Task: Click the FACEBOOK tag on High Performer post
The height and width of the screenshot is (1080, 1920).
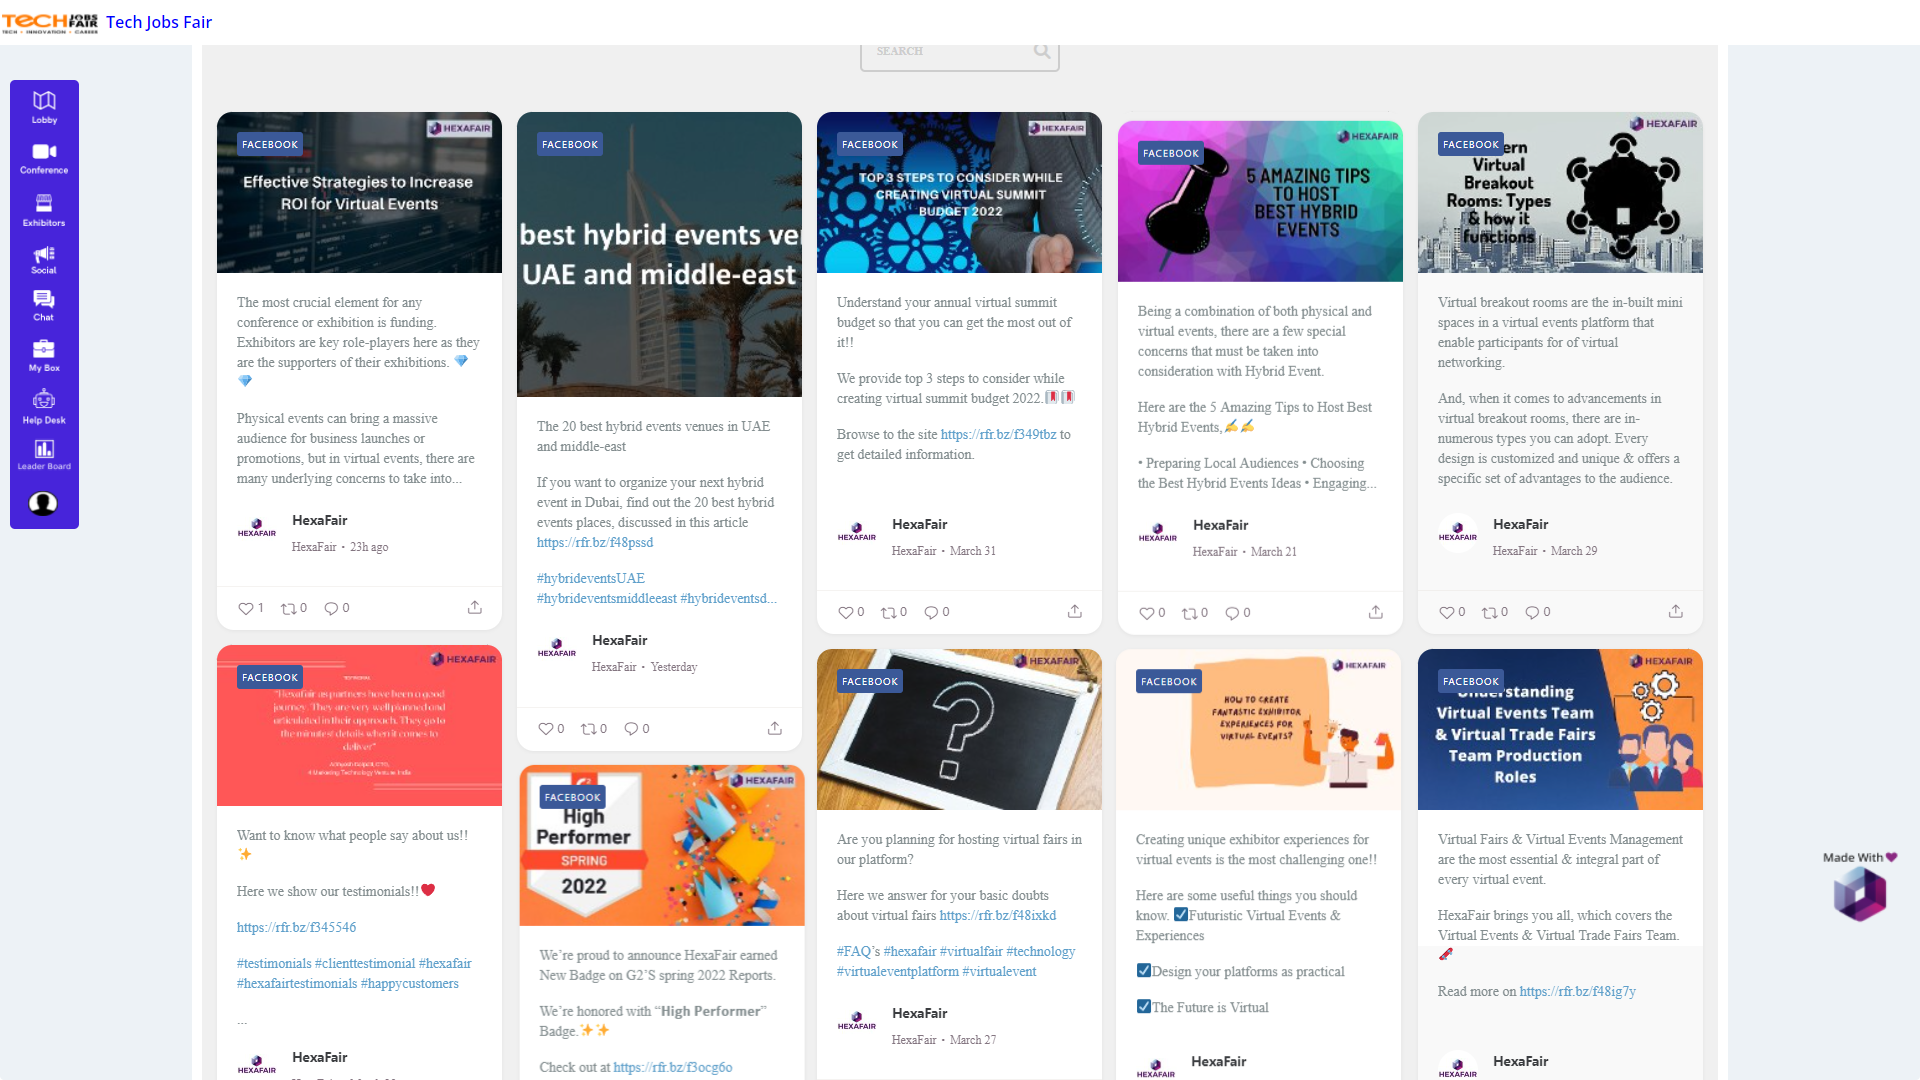Action: point(573,797)
